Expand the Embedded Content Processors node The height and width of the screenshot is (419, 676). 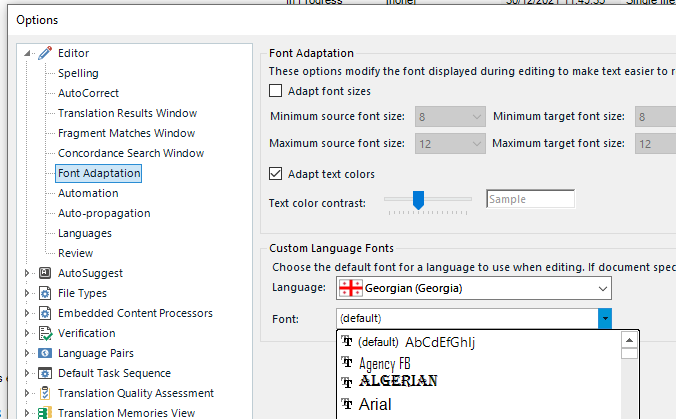click(27, 313)
